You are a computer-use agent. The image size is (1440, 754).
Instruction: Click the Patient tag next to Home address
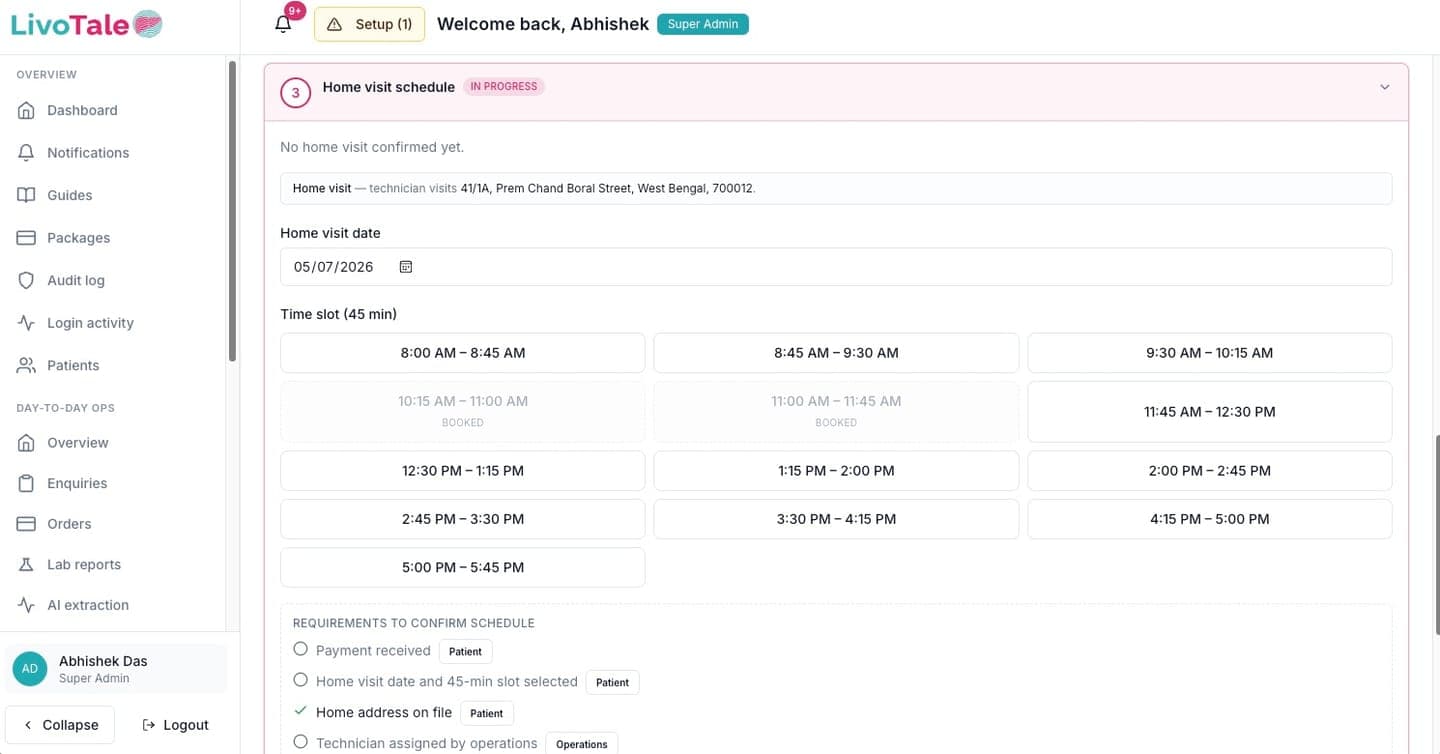pos(487,713)
